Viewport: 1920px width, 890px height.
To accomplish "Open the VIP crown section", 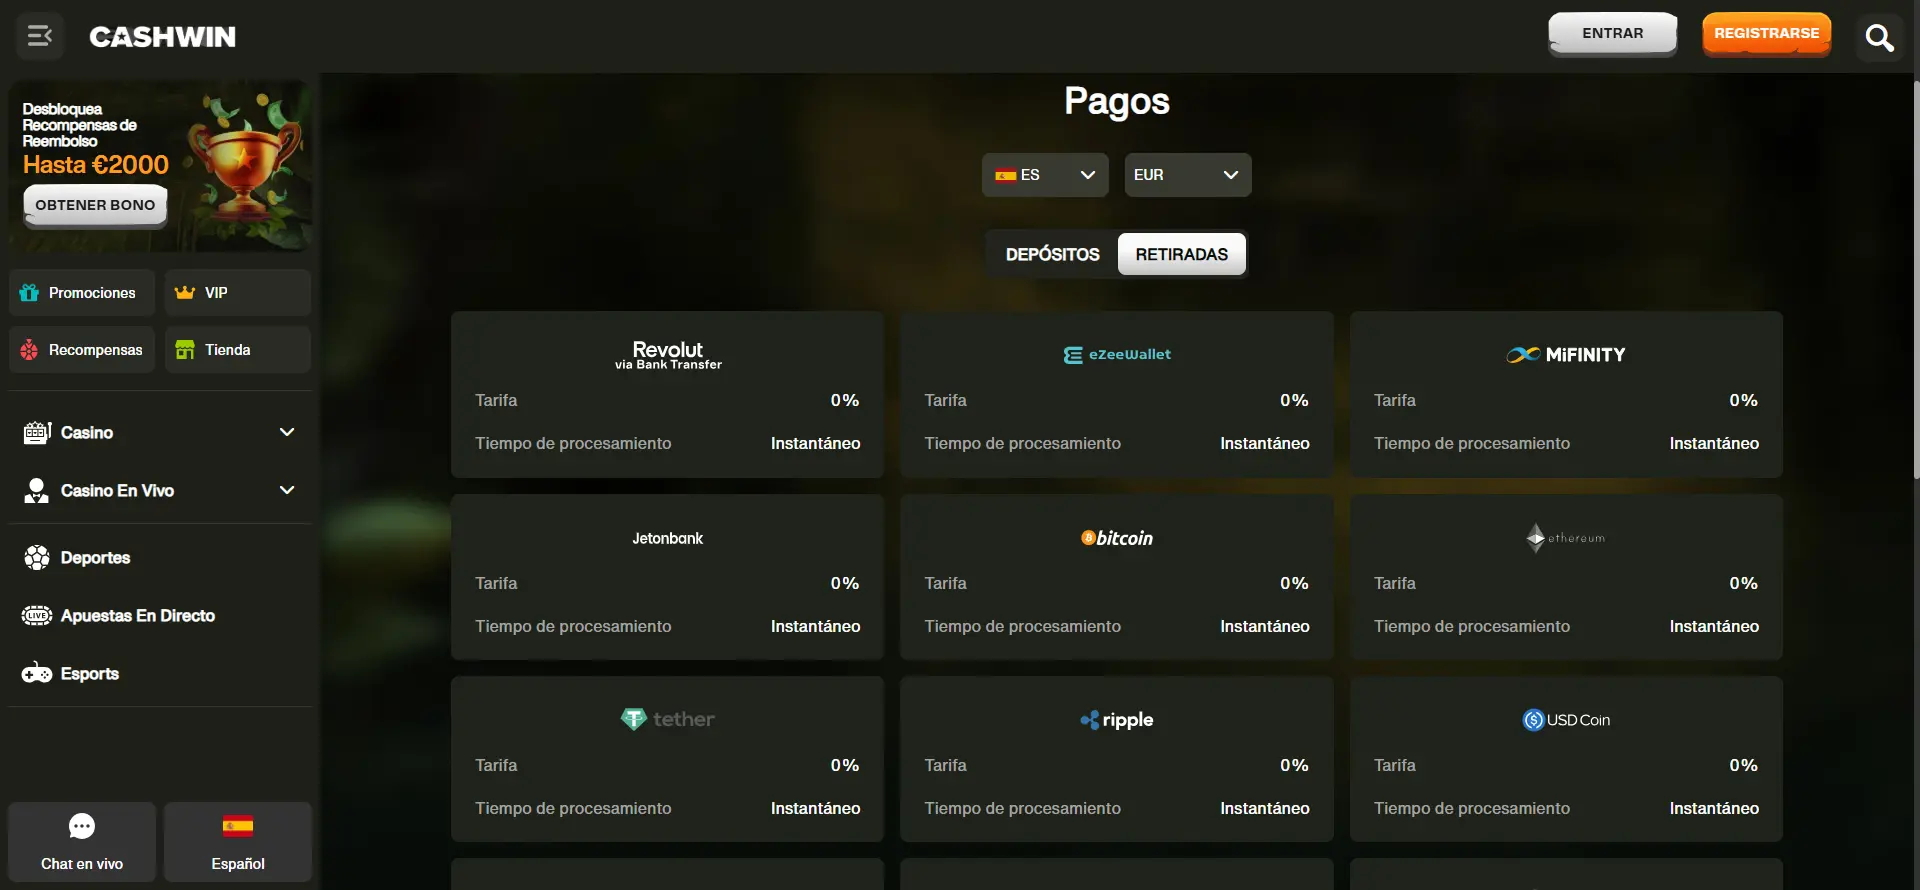I will click(237, 293).
